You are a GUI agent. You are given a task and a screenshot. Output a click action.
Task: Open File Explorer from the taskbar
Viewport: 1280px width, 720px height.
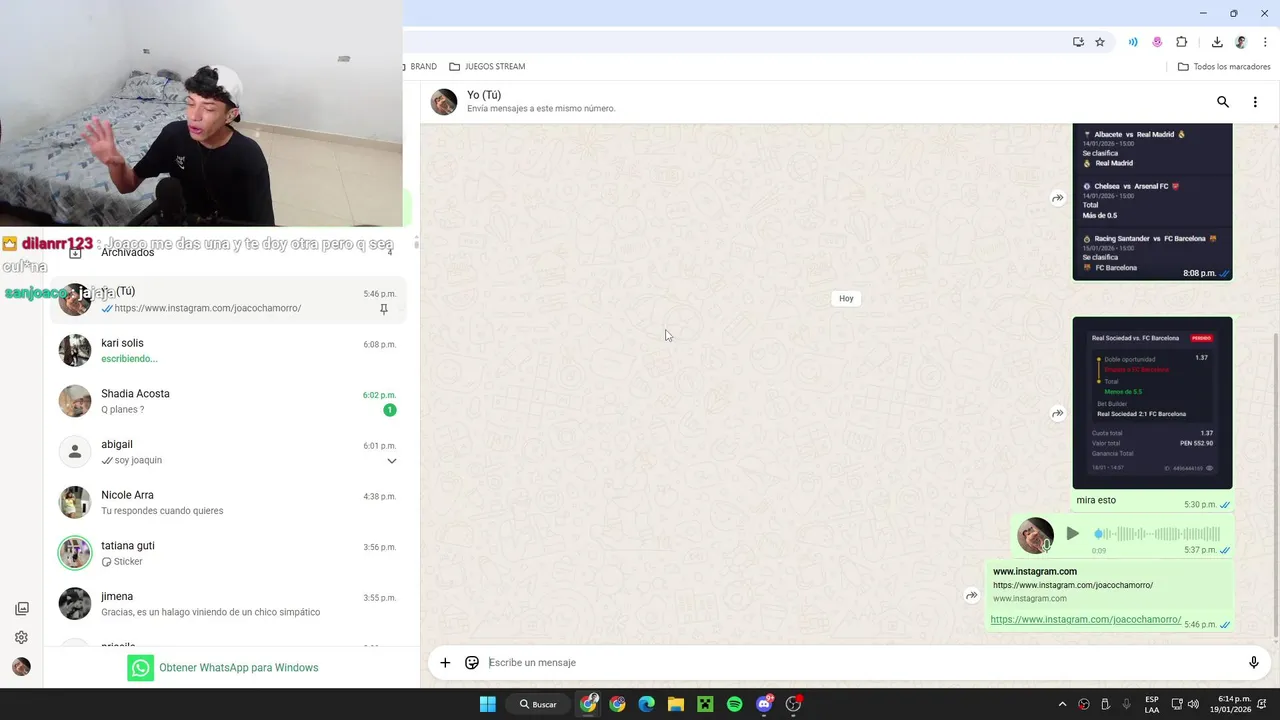676,704
